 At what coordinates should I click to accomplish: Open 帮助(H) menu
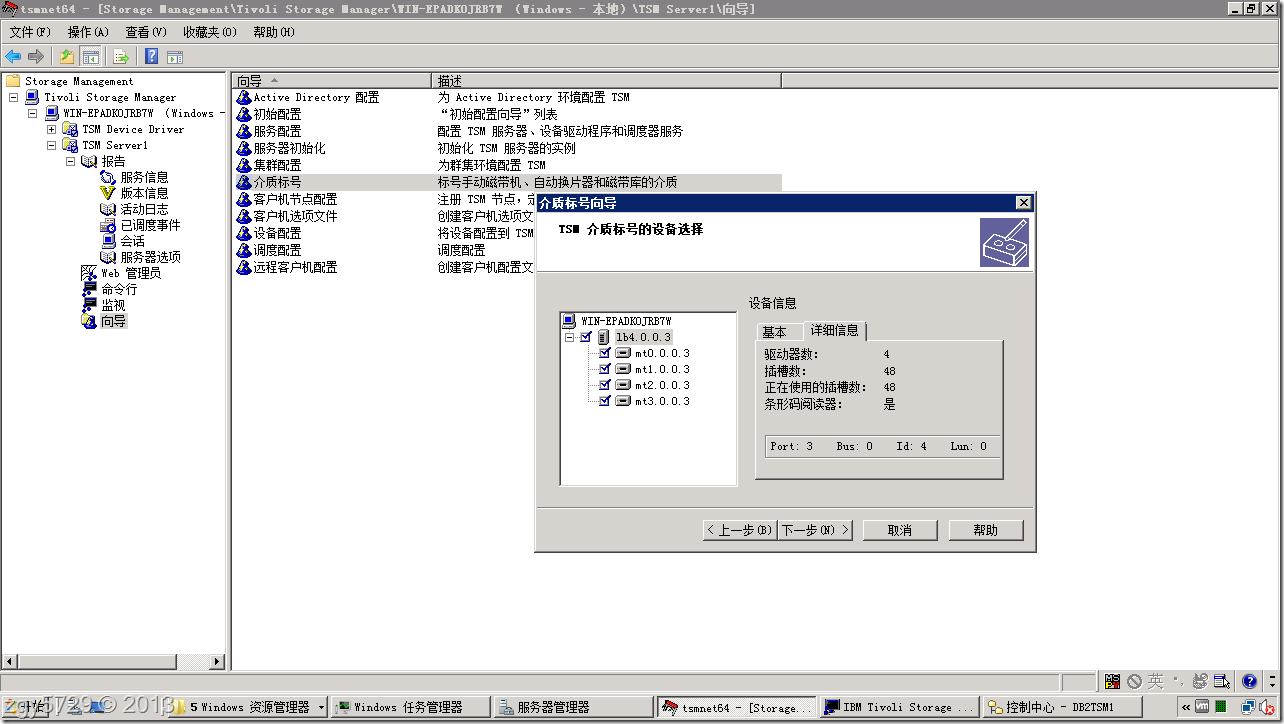coord(274,32)
